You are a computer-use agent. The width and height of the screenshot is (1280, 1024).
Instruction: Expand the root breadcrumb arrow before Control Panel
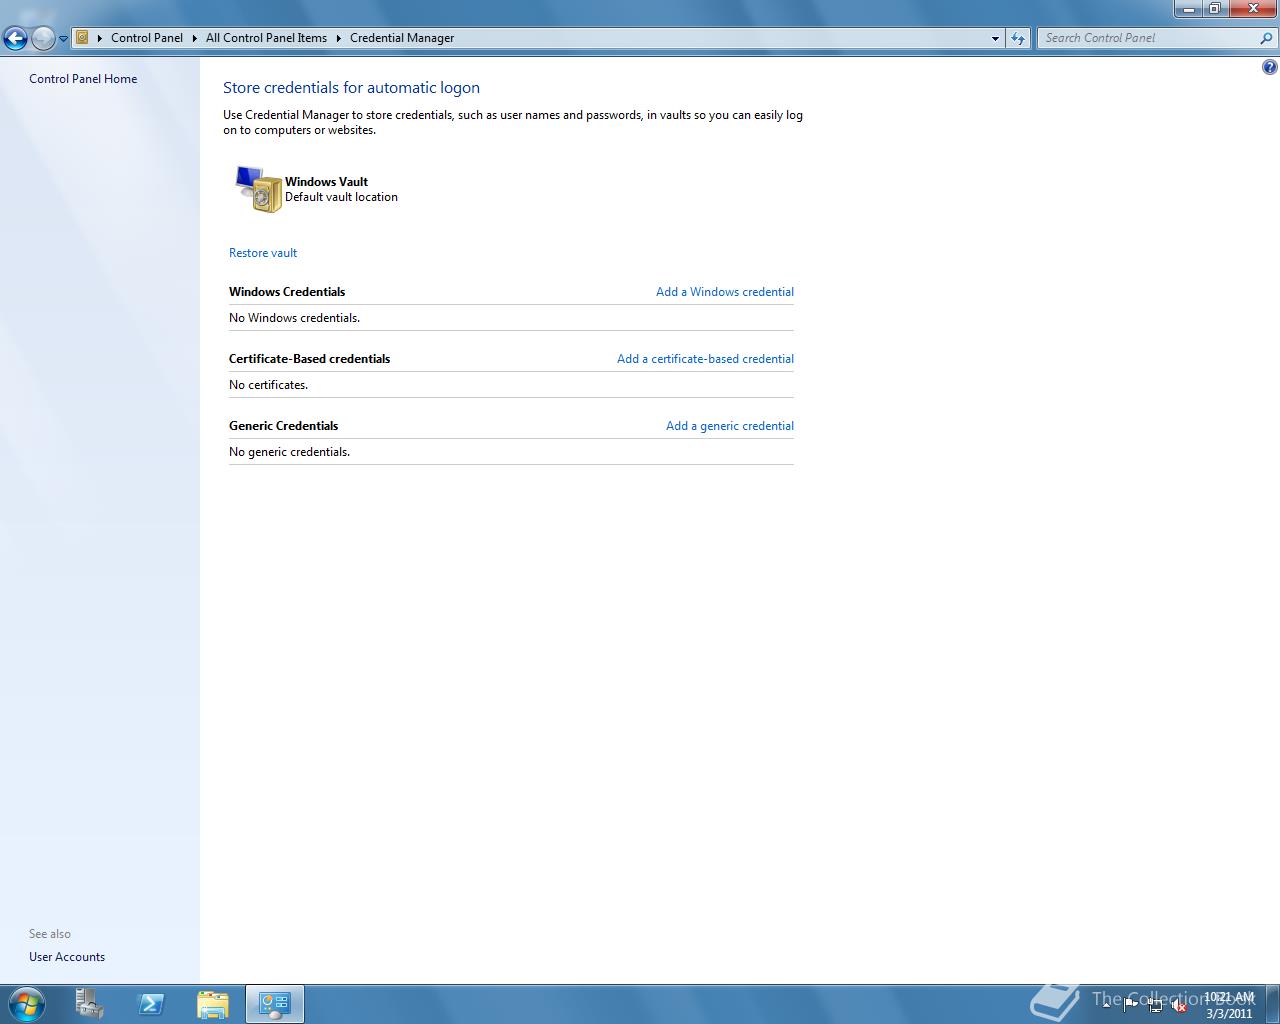coord(100,38)
